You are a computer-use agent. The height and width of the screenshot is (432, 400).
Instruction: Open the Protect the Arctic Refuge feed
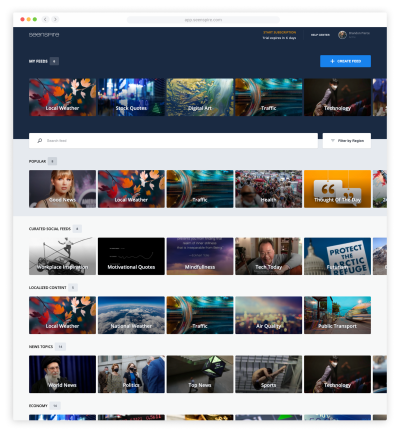pyautogui.click(x=337, y=256)
